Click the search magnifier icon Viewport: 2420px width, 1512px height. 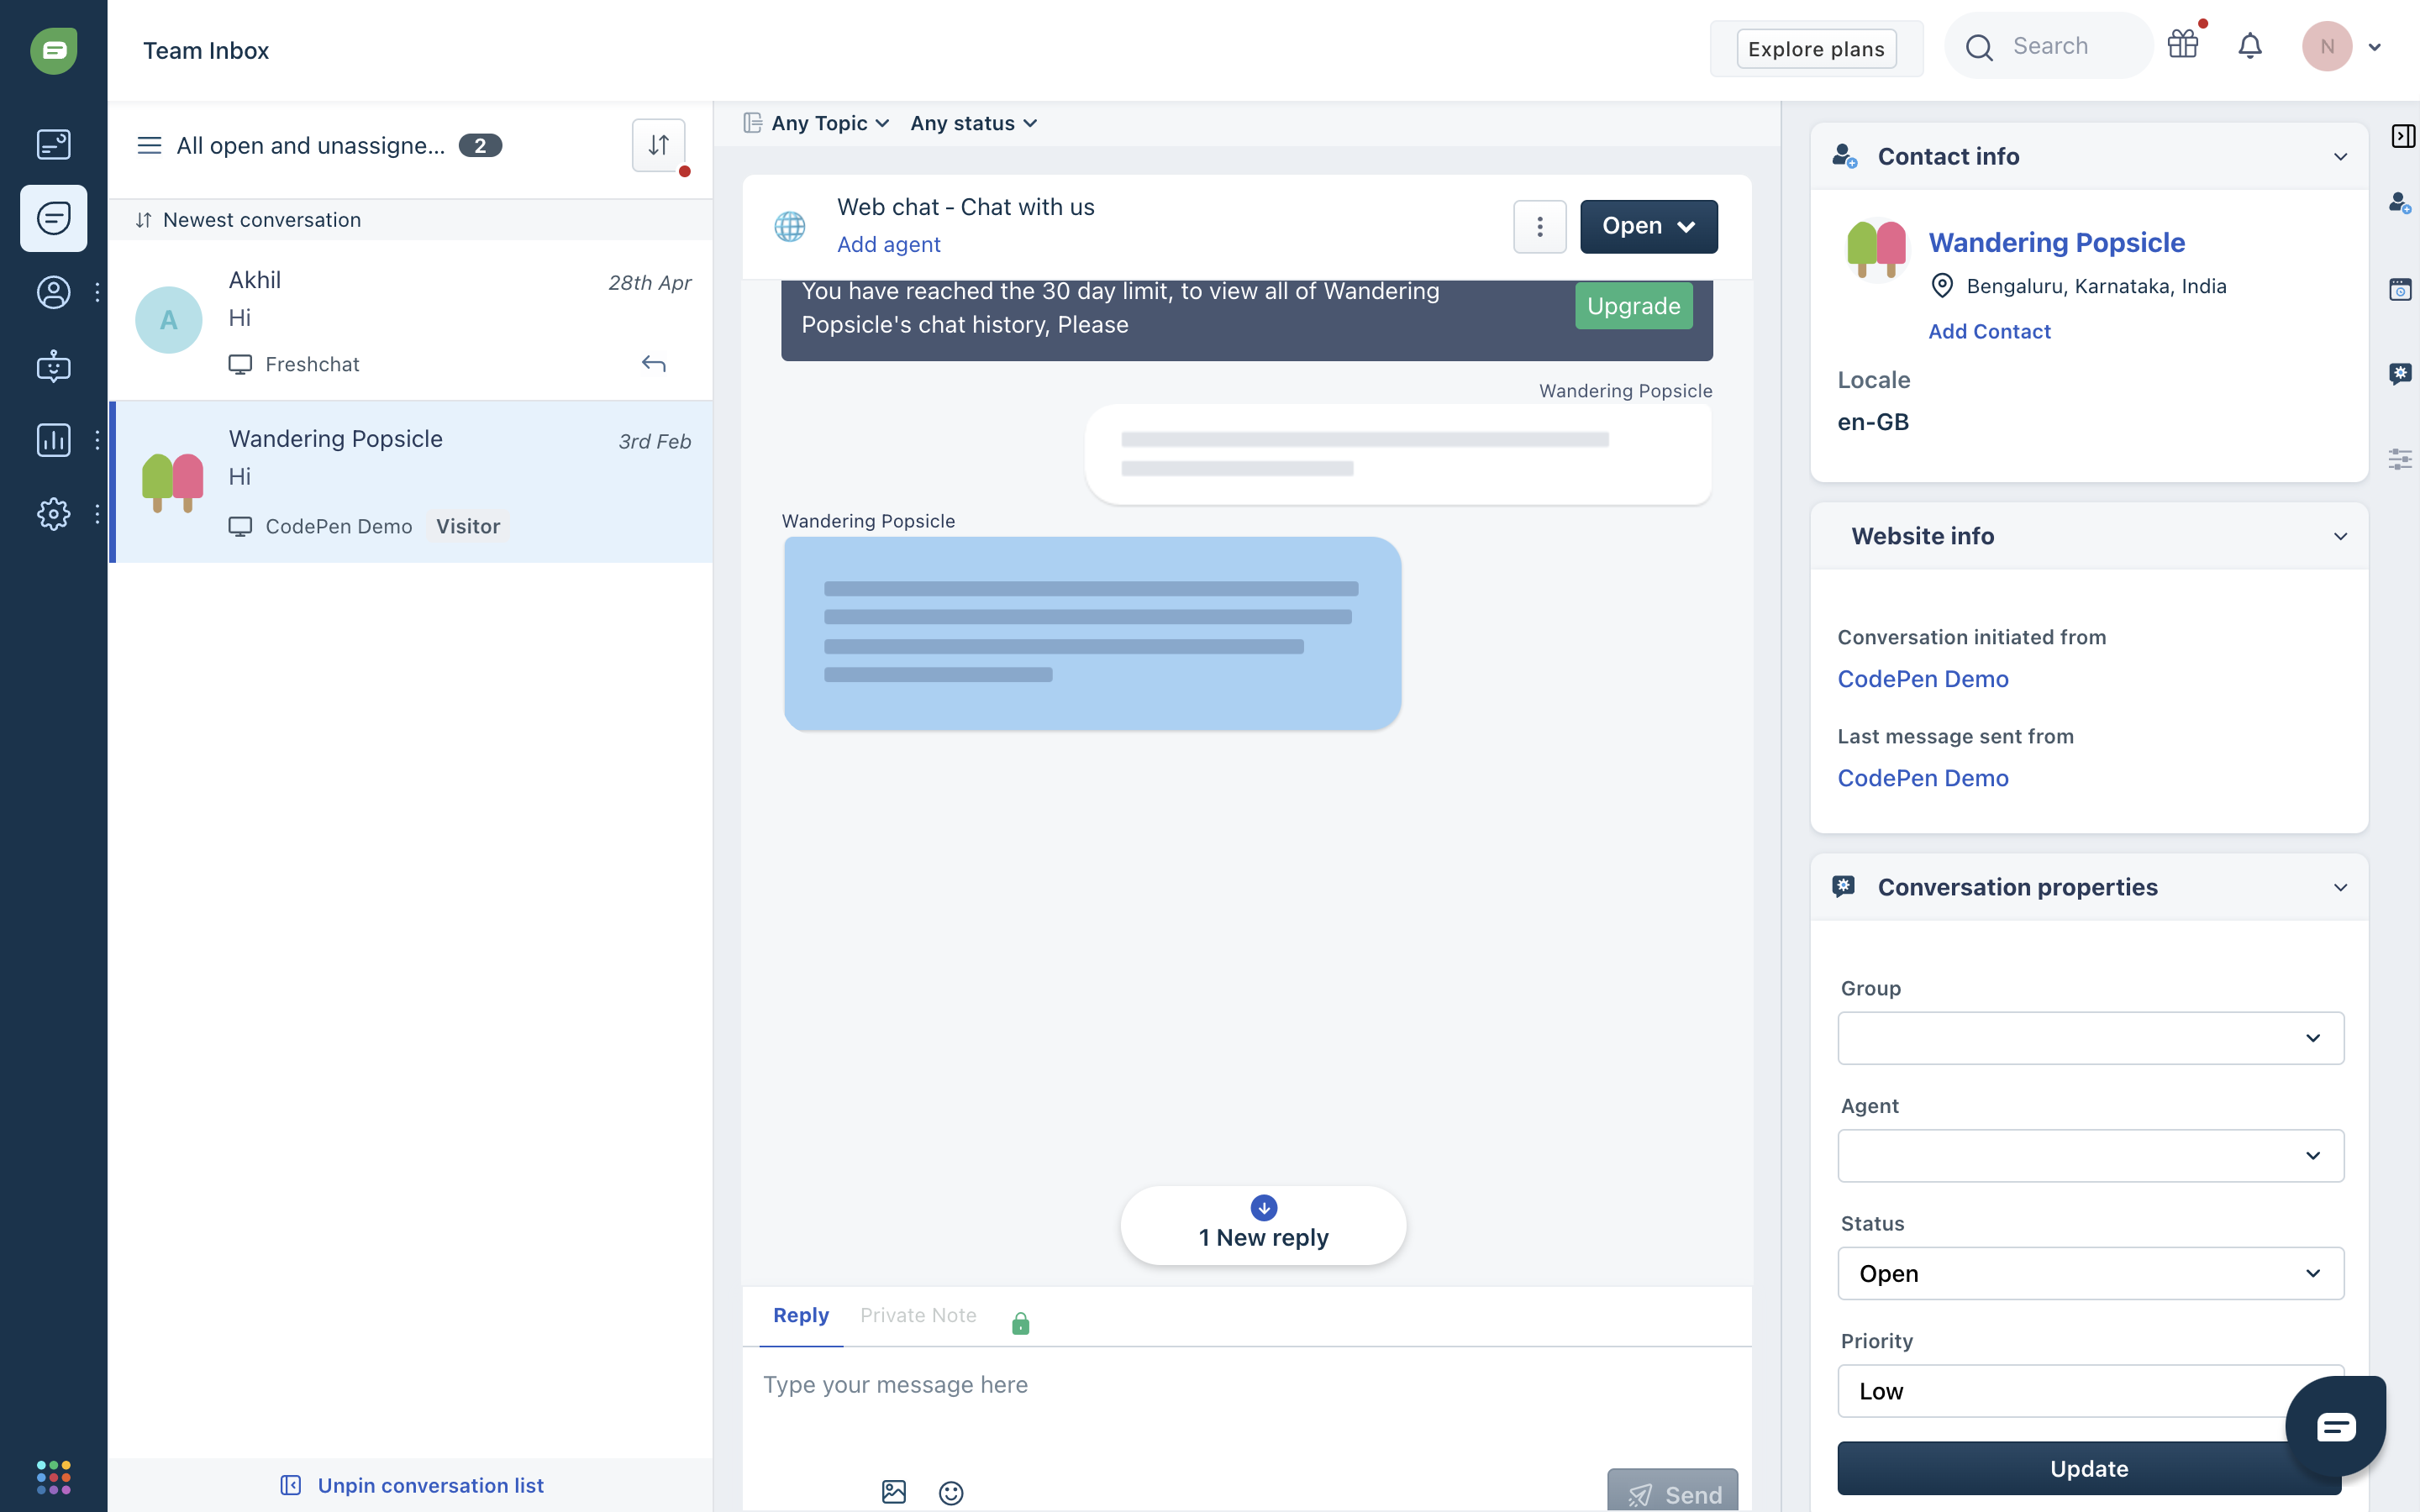click(x=1979, y=47)
